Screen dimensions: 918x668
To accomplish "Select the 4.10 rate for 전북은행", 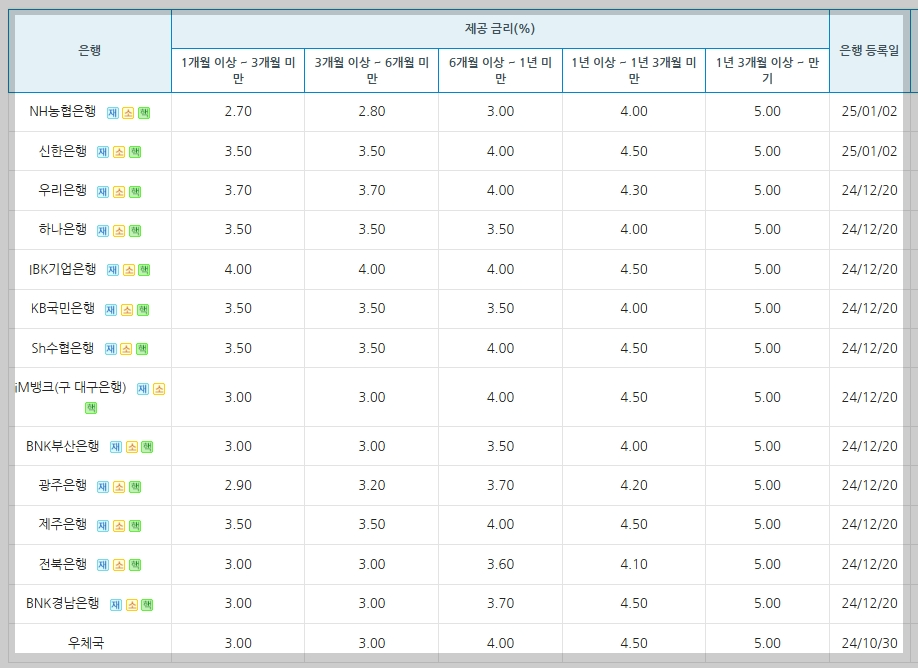I will (634, 564).
